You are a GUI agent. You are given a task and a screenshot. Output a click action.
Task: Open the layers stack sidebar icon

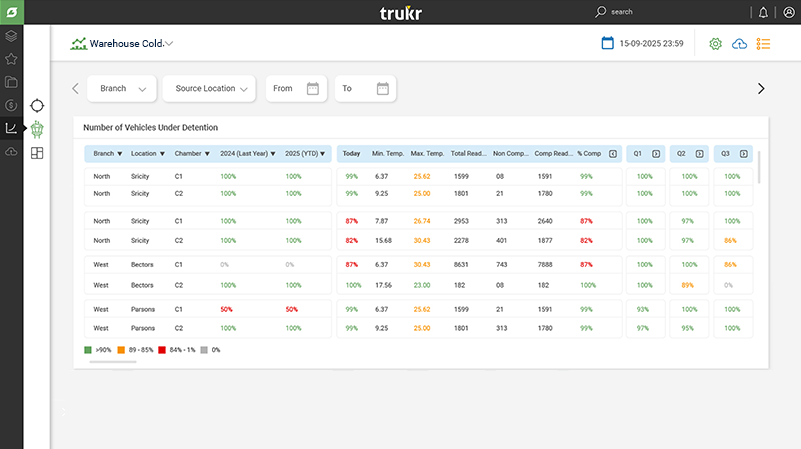point(11,36)
